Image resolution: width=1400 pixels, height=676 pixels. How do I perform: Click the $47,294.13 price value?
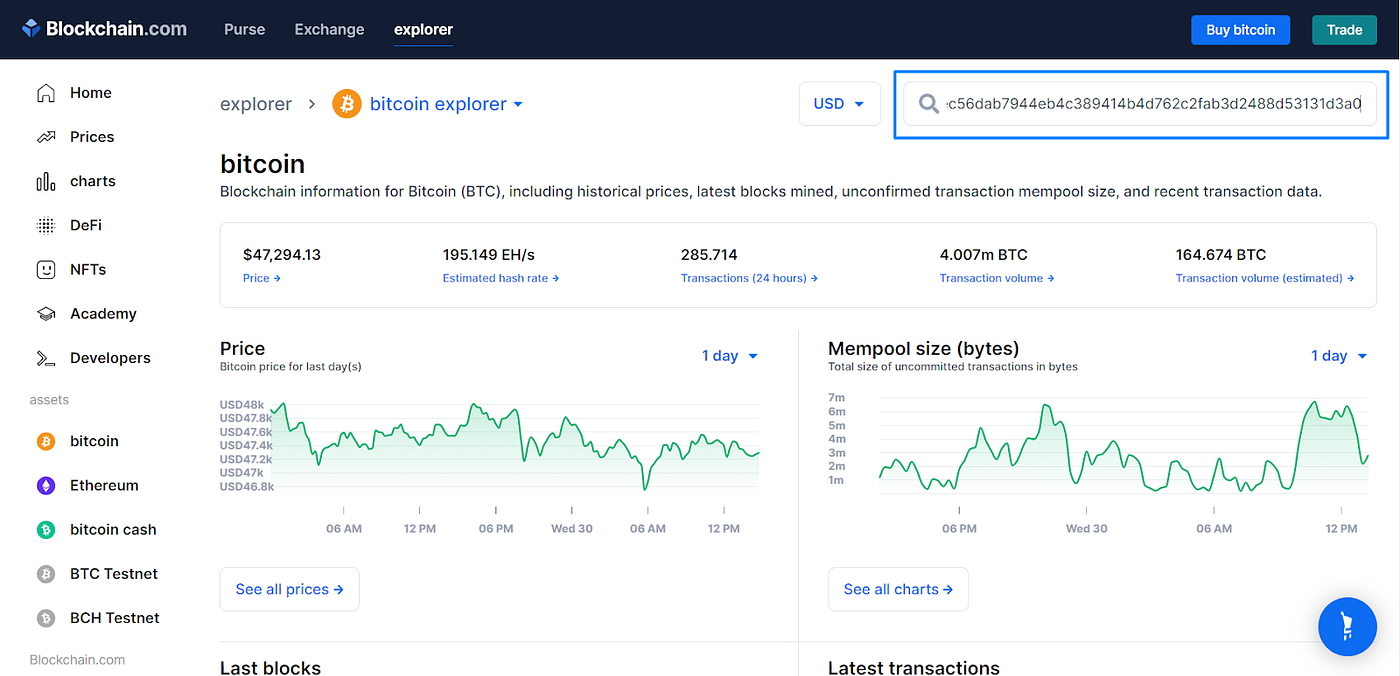tap(282, 255)
